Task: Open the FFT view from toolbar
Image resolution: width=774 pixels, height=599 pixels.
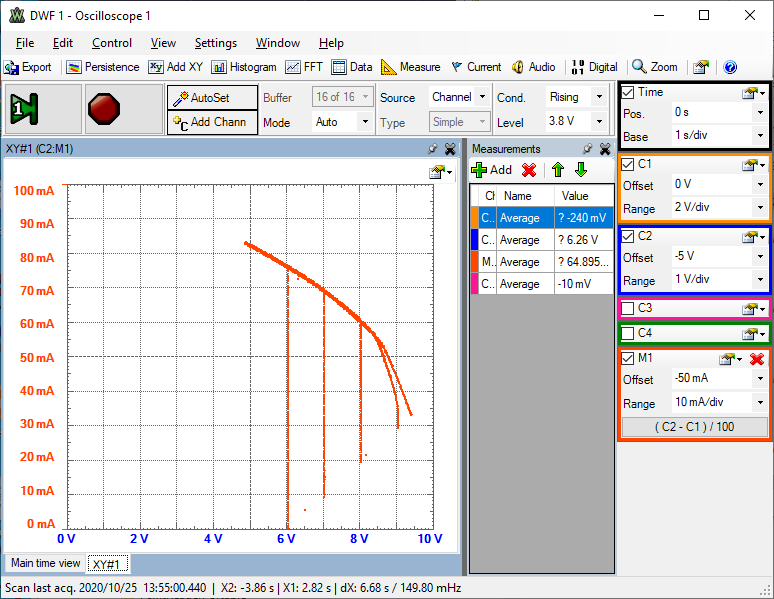Action: 304,67
